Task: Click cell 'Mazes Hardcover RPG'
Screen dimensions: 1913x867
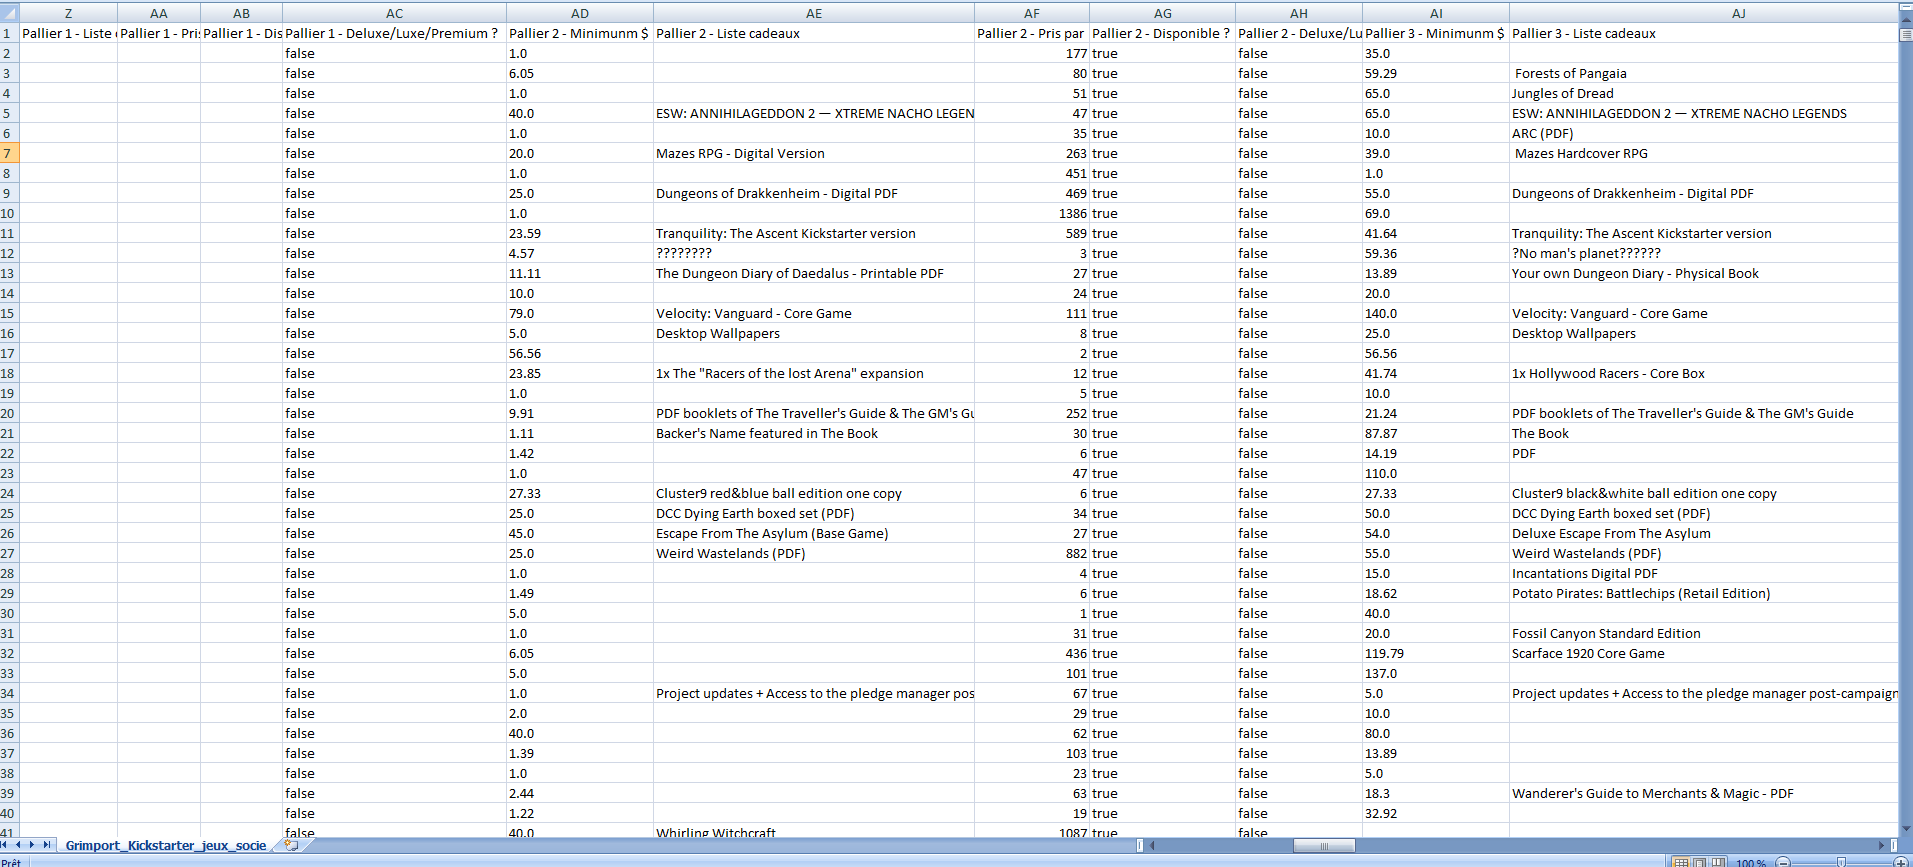Action: pyautogui.click(x=1703, y=153)
